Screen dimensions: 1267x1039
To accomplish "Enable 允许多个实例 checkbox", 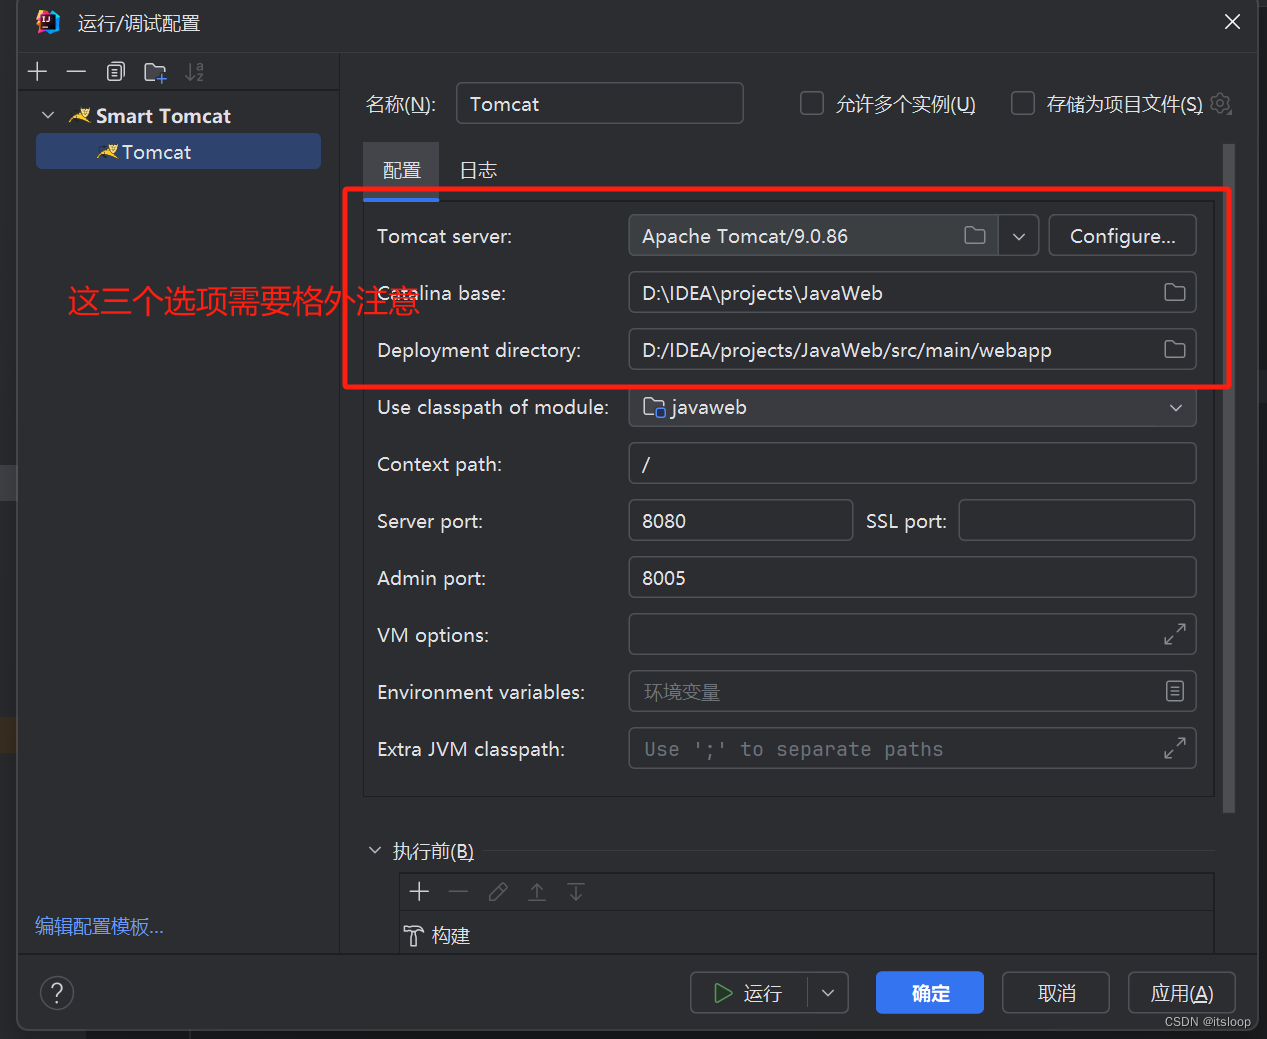I will (812, 103).
